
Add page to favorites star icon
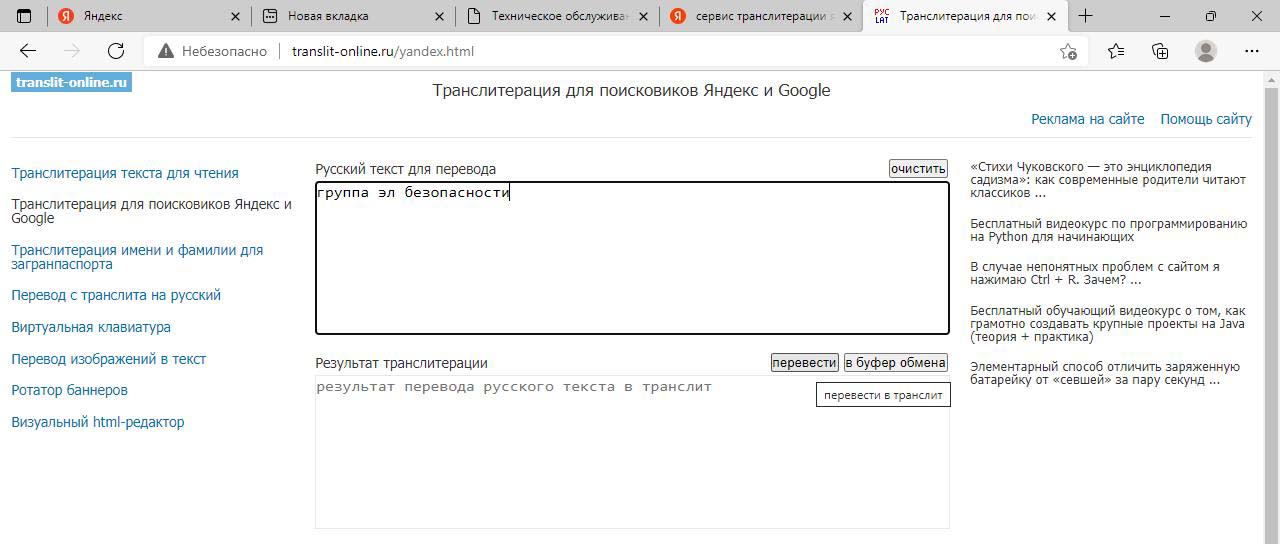[1068, 51]
